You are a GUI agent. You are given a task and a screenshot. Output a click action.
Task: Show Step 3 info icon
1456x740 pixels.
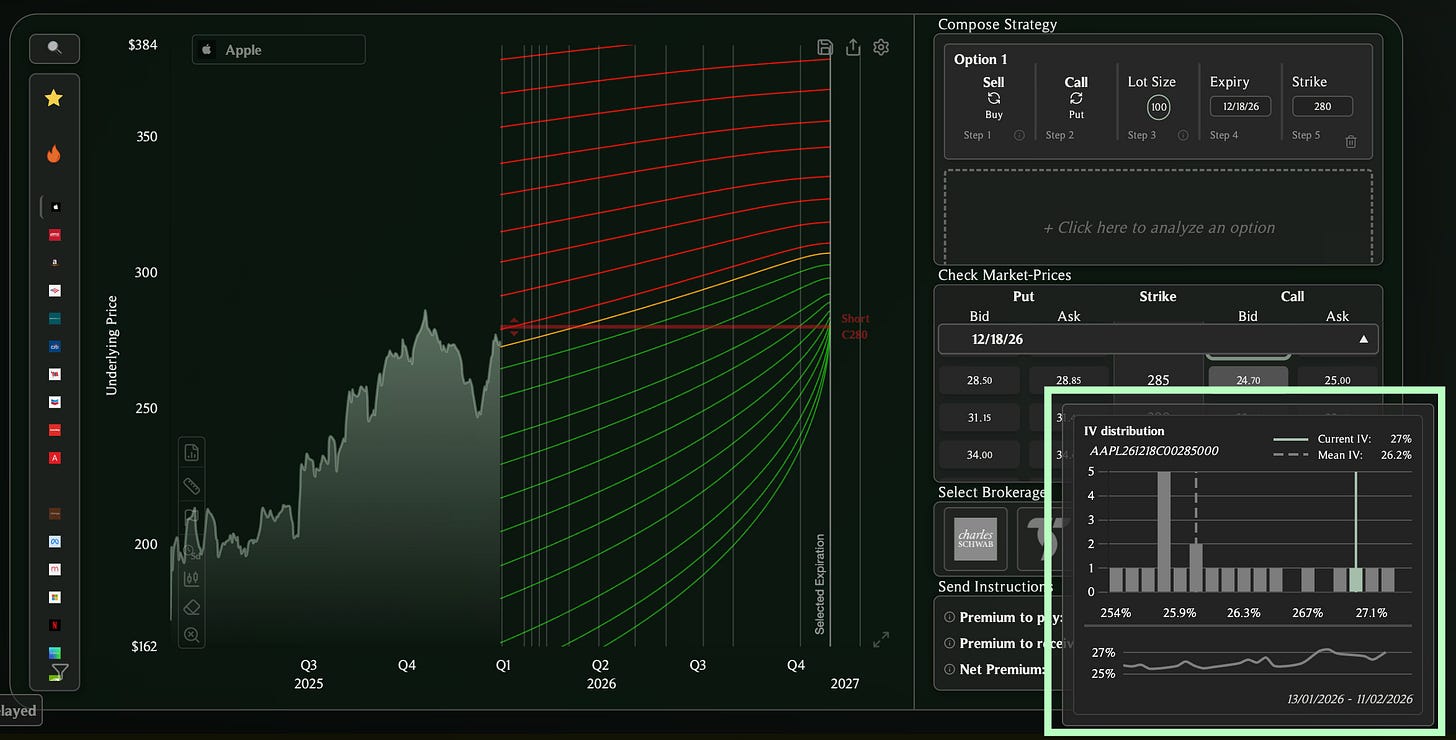pos(1182,135)
